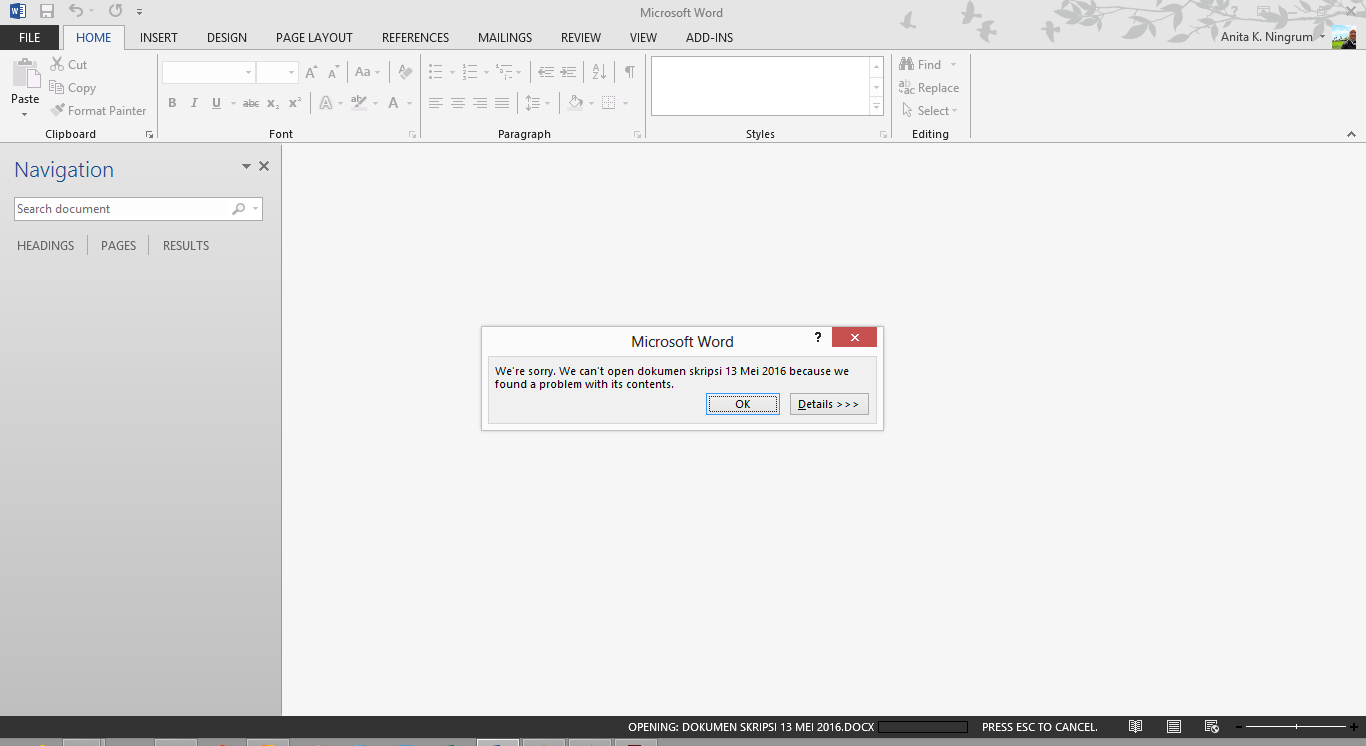Click the Numbering list icon
Viewport: 1366px width, 746px height.
pos(470,72)
